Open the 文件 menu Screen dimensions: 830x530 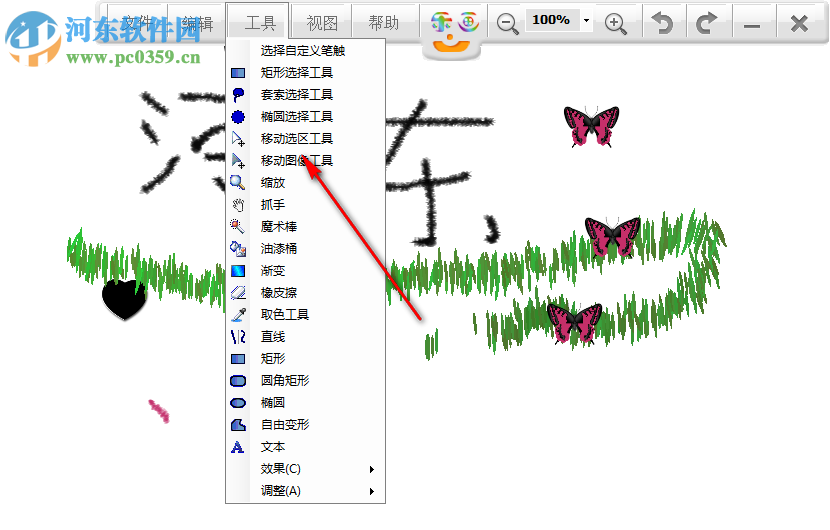point(138,23)
